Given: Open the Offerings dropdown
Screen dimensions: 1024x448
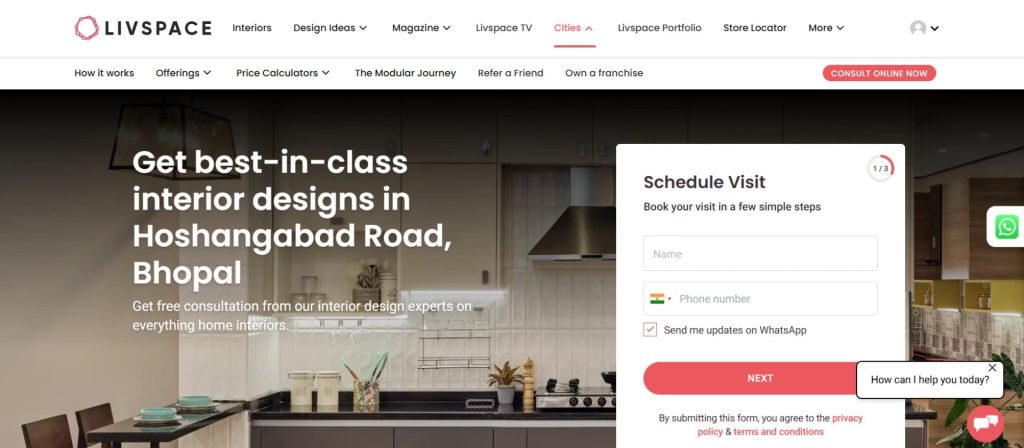Looking at the screenshot, I should [184, 73].
